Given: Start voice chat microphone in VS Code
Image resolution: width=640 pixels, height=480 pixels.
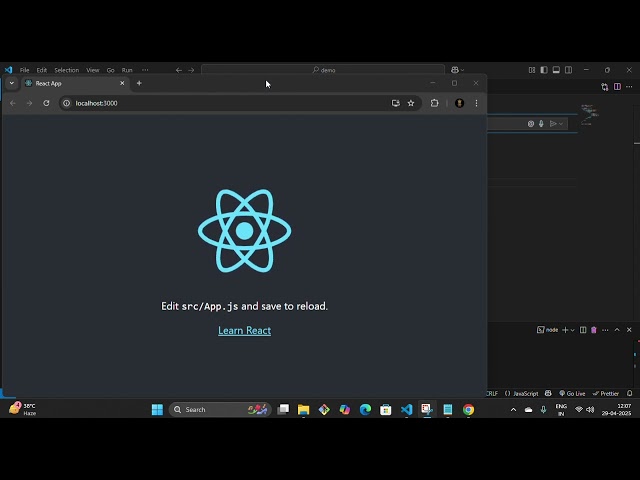Looking at the screenshot, I should pyautogui.click(x=541, y=124).
